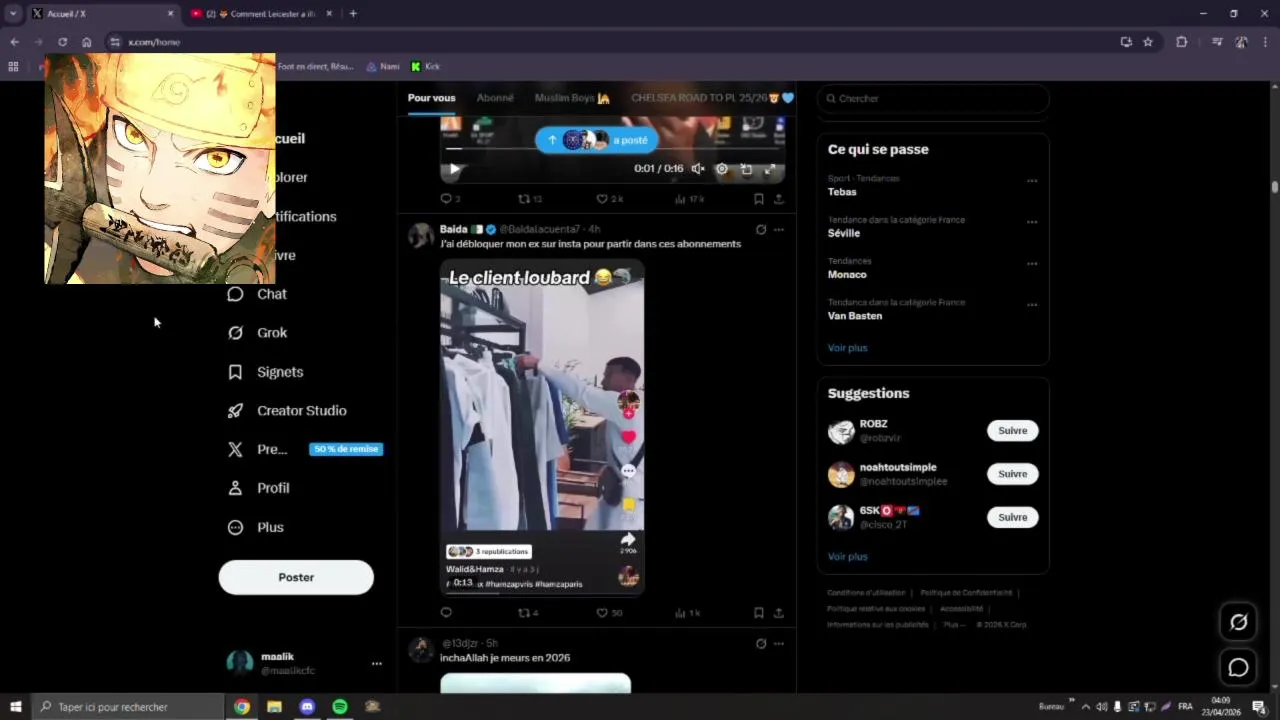
Task: Click the 'a posté' new posts pill
Action: tap(596, 140)
